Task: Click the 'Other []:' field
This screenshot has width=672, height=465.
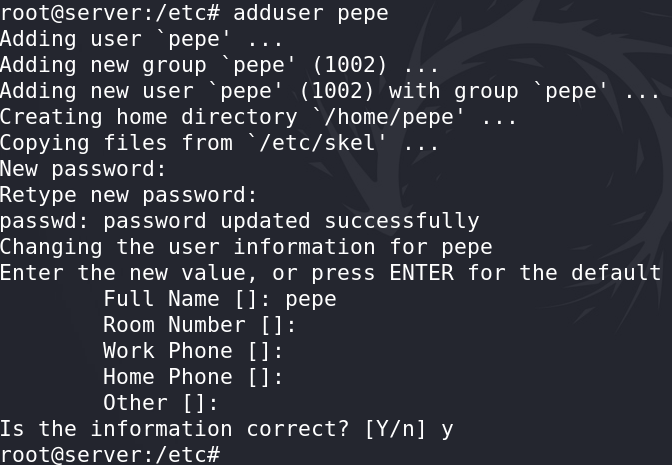Action: [x=160, y=403]
